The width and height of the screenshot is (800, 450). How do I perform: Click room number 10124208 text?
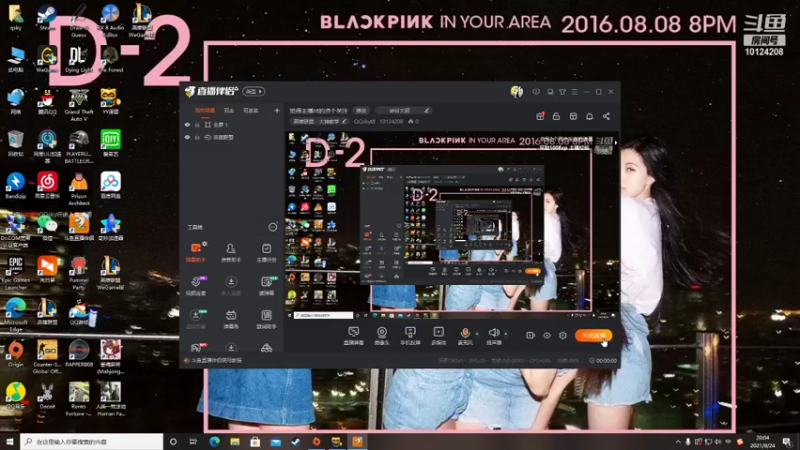(x=391, y=121)
